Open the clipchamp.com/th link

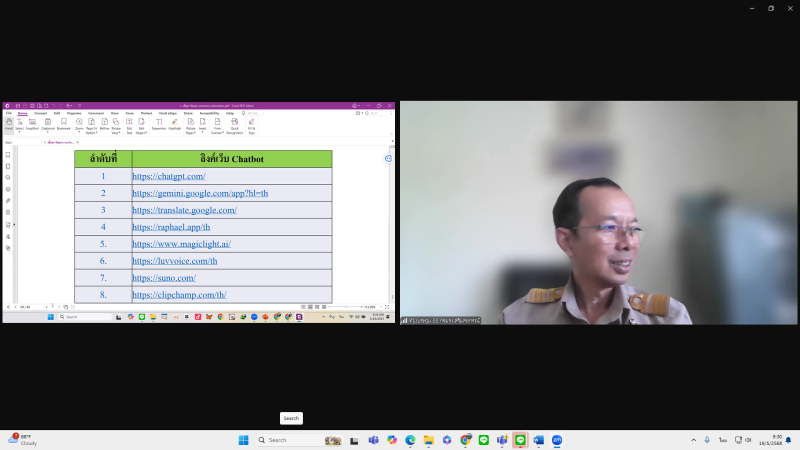click(179, 294)
